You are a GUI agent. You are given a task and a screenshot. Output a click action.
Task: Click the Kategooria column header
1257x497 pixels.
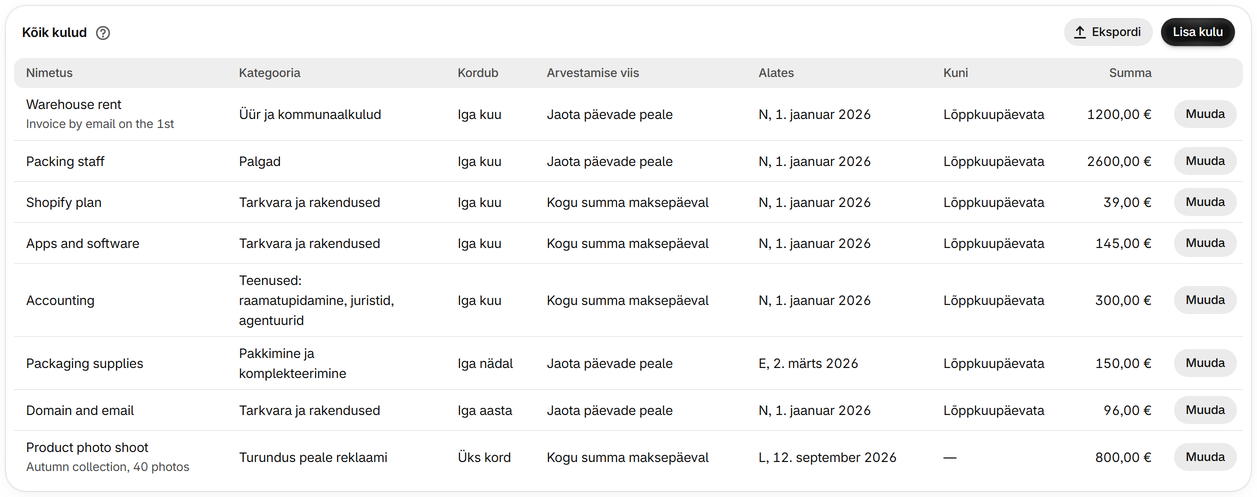point(270,73)
